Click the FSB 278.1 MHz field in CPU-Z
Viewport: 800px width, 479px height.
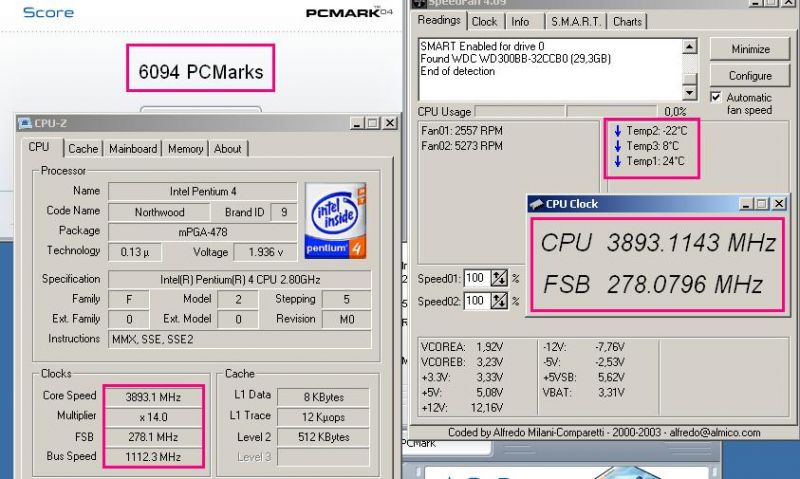tap(154, 437)
